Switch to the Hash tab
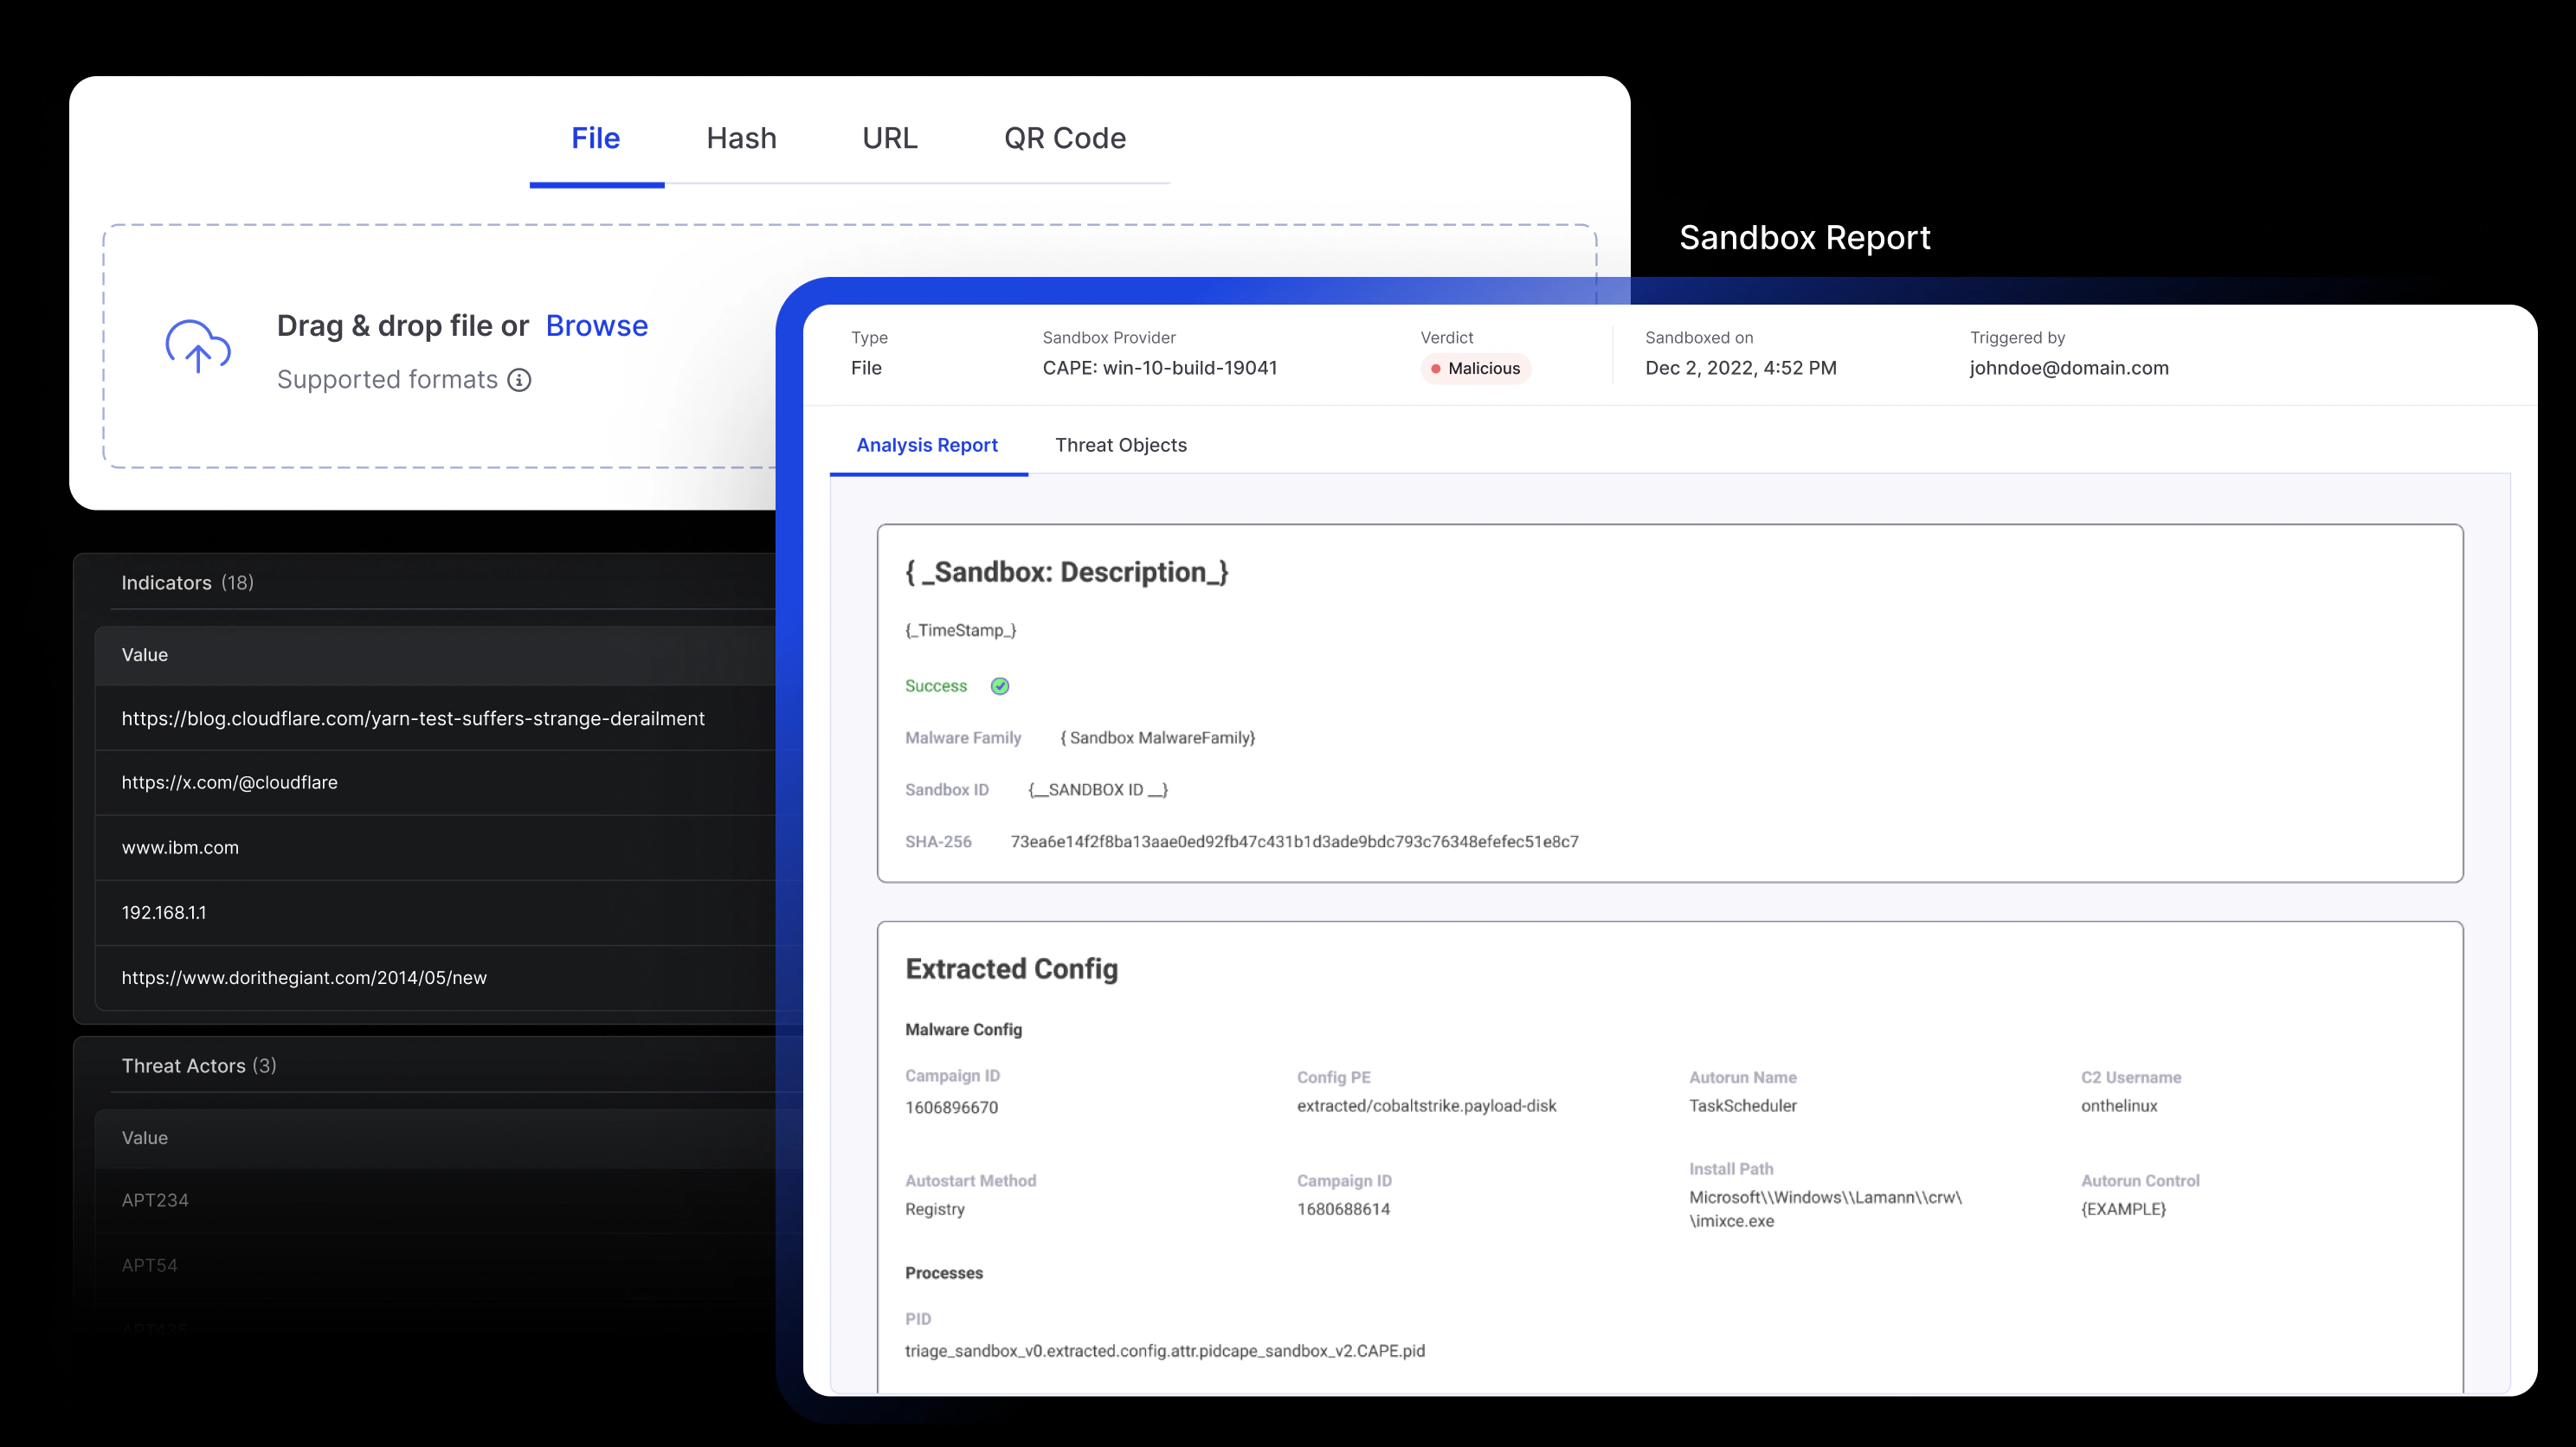This screenshot has height=1447, width=2576. (x=741, y=138)
